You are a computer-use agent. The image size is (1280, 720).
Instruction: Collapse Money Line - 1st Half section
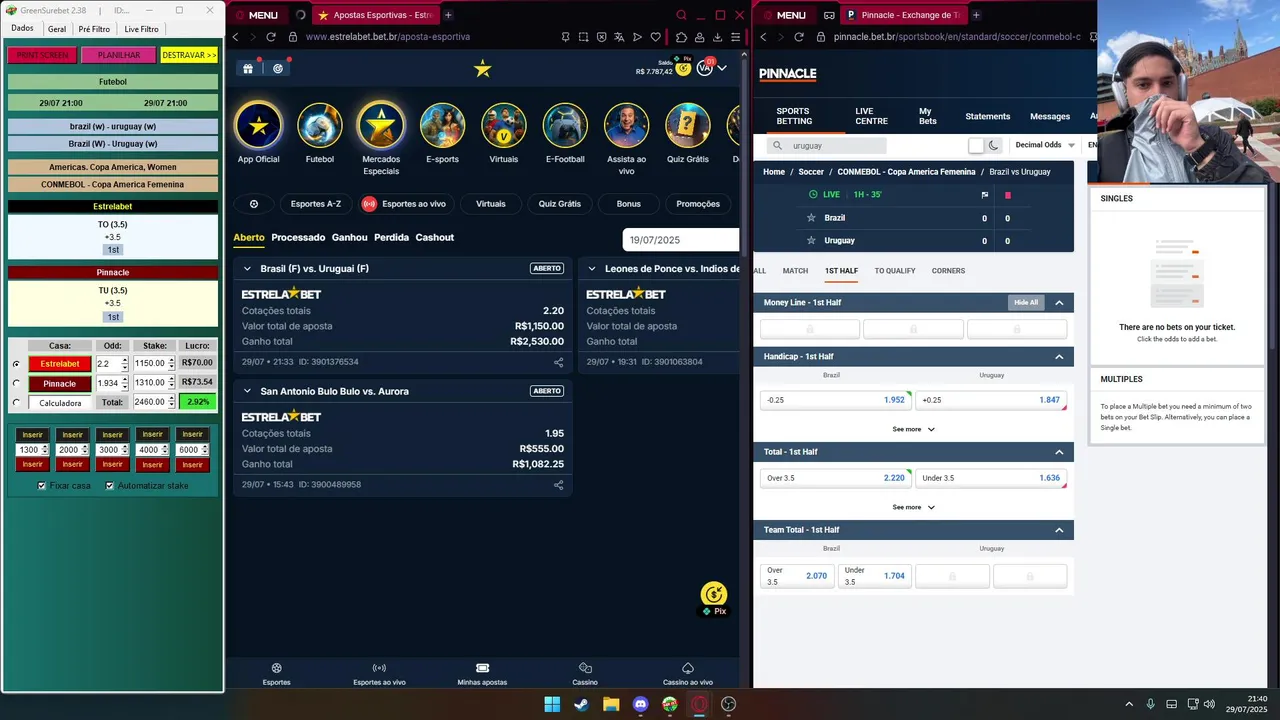[1059, 303]
